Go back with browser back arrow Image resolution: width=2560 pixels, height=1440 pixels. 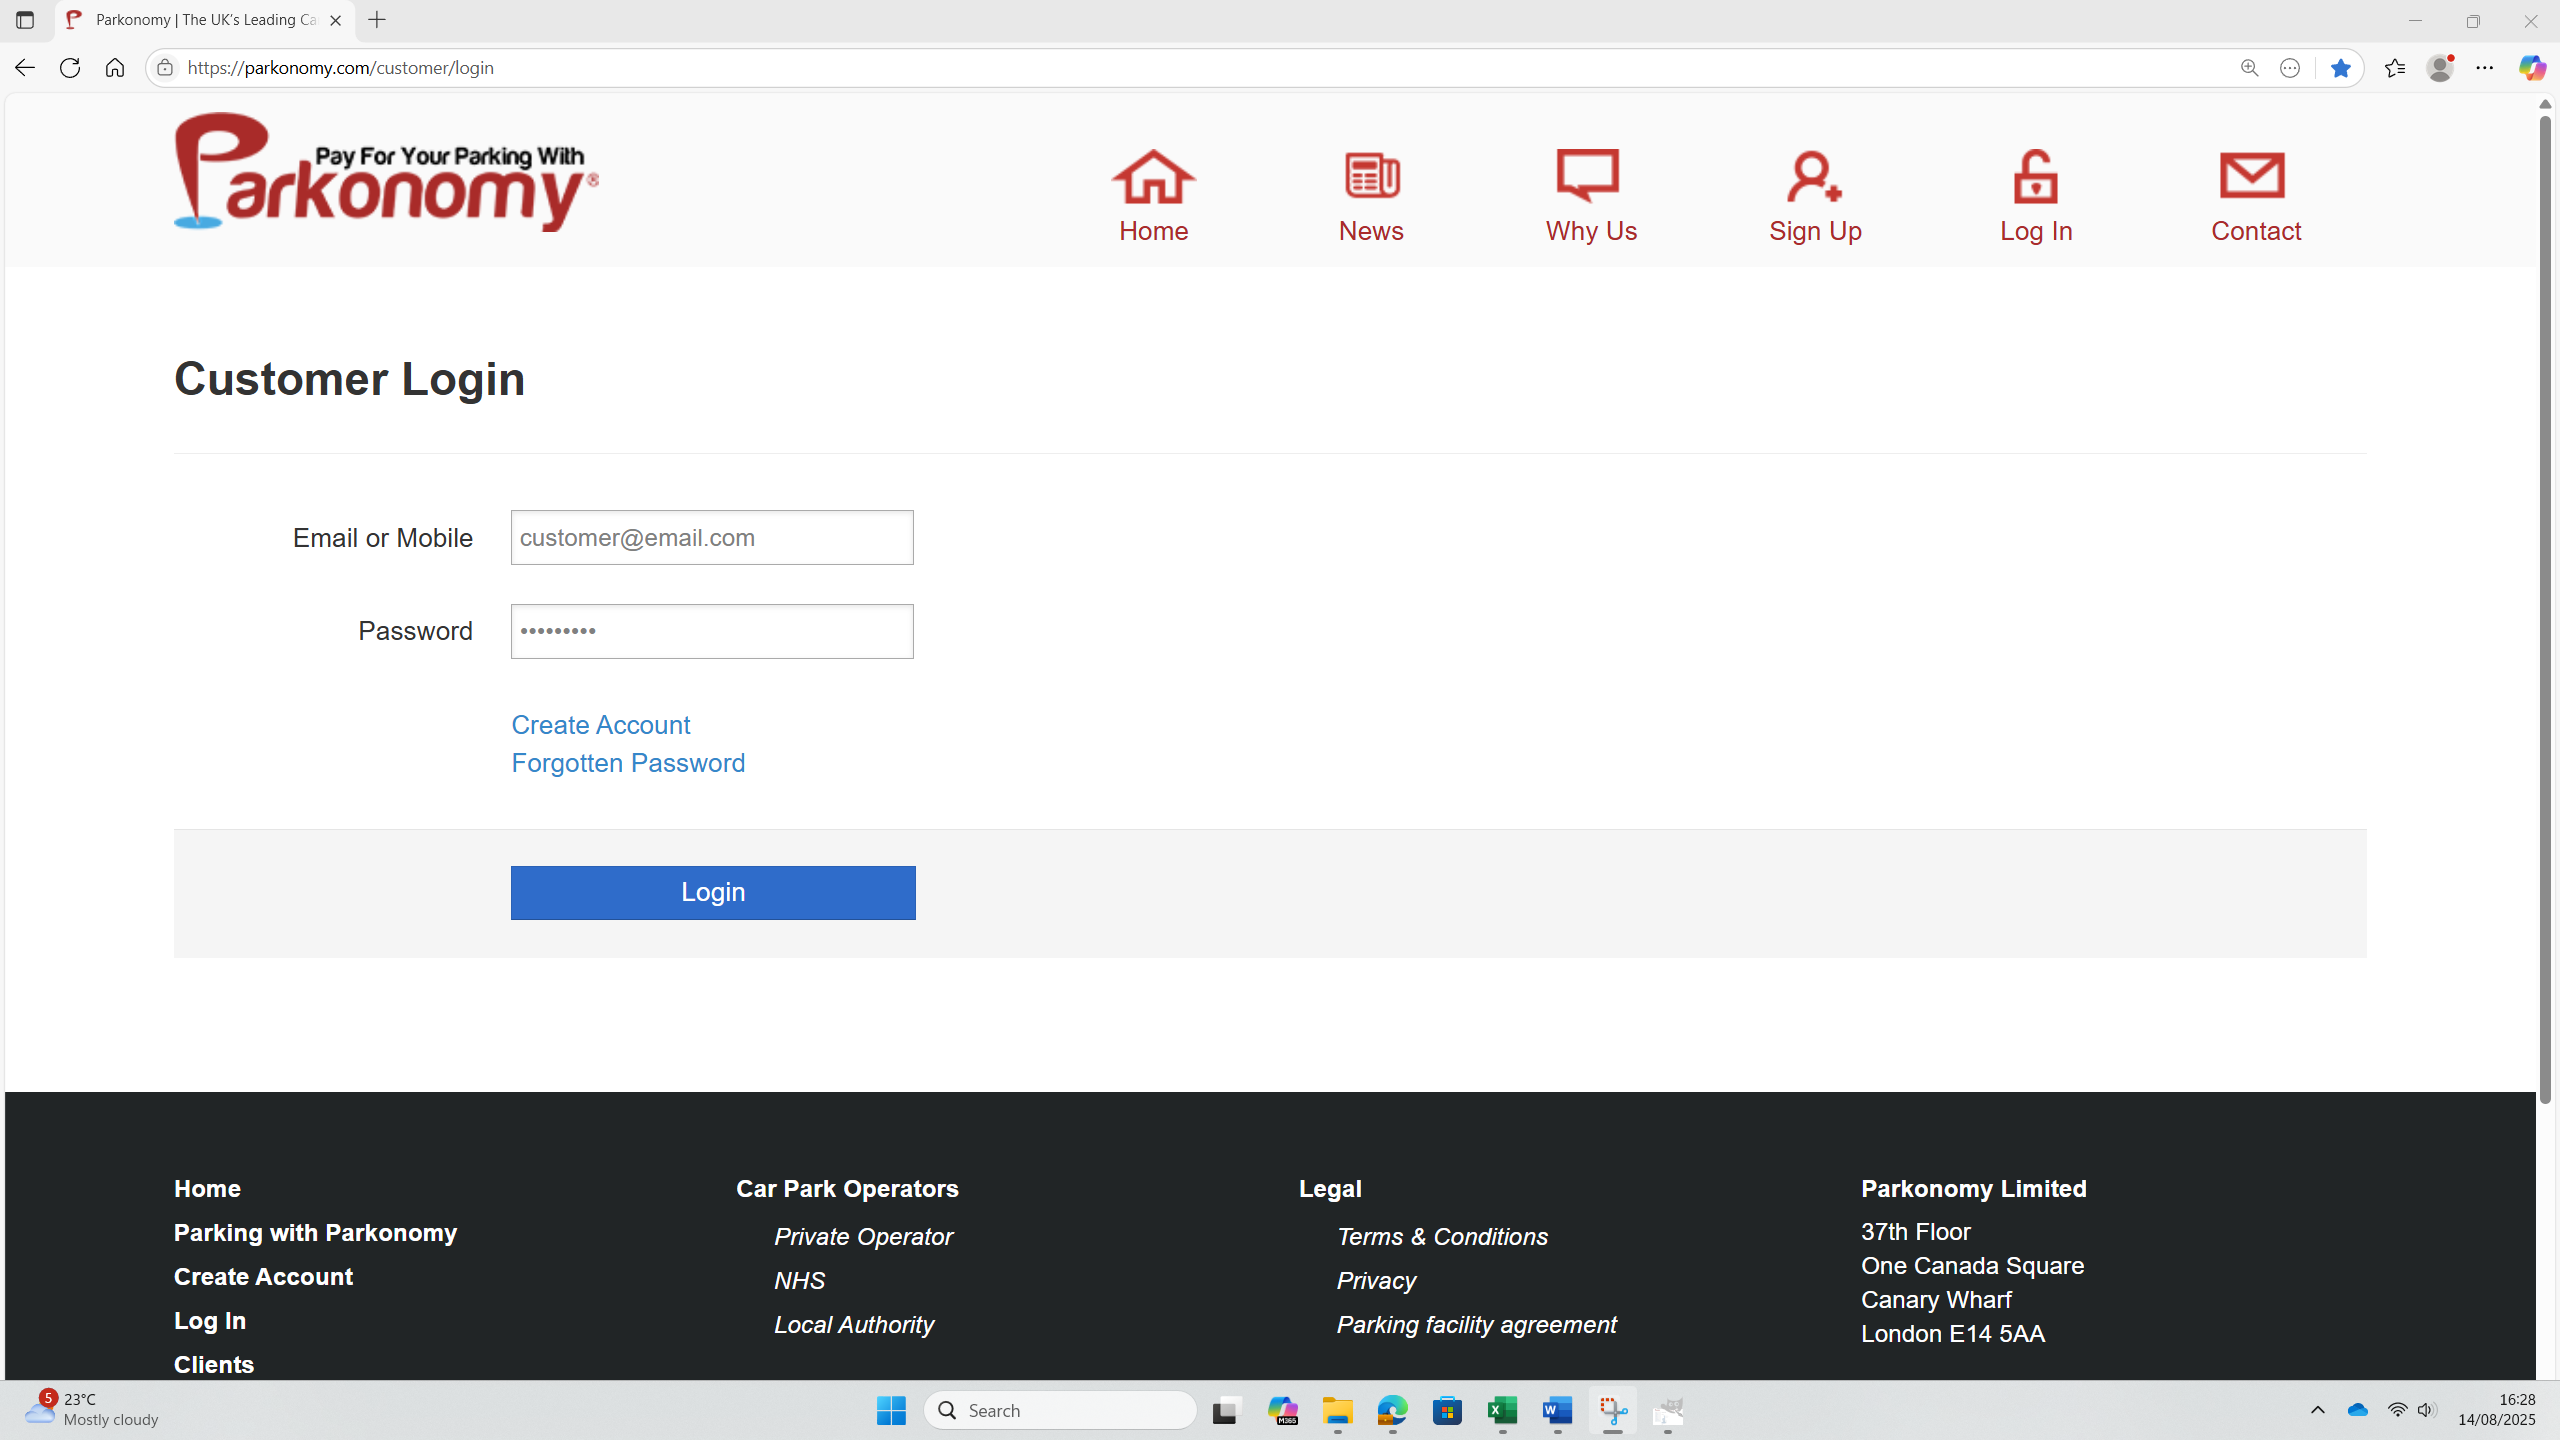tap(25, 68)
